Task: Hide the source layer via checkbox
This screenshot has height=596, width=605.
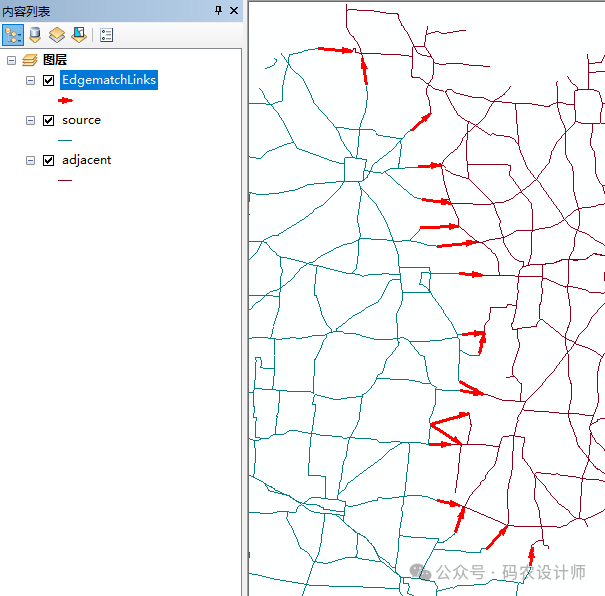Action: [x=48, y=120]
